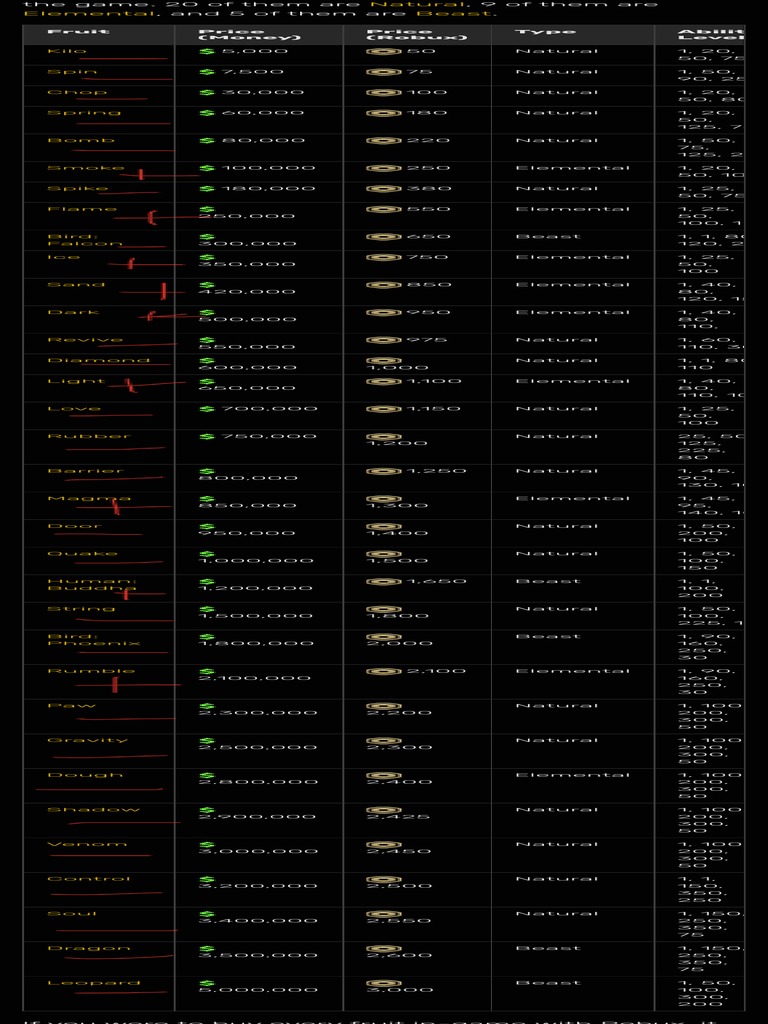Open the Venom fruit page
This screenshot has height=1024, width=768.
[x=87, y=844]
